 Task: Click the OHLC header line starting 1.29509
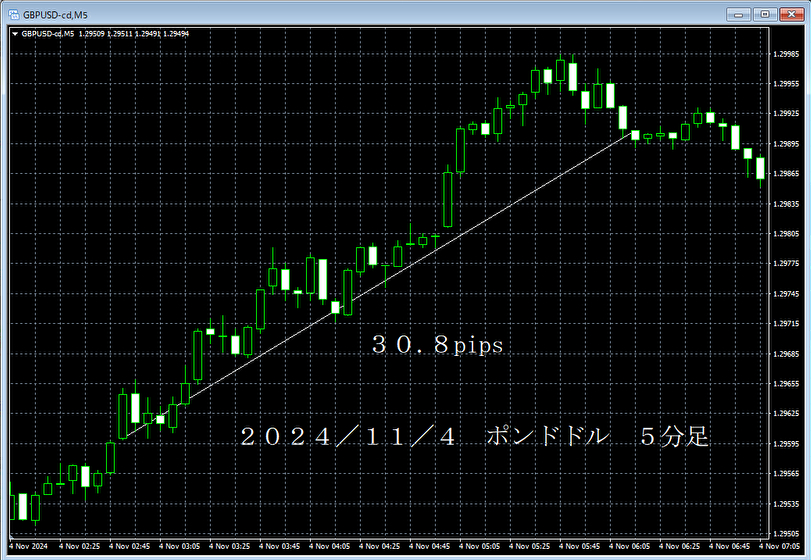pos(133,34)
